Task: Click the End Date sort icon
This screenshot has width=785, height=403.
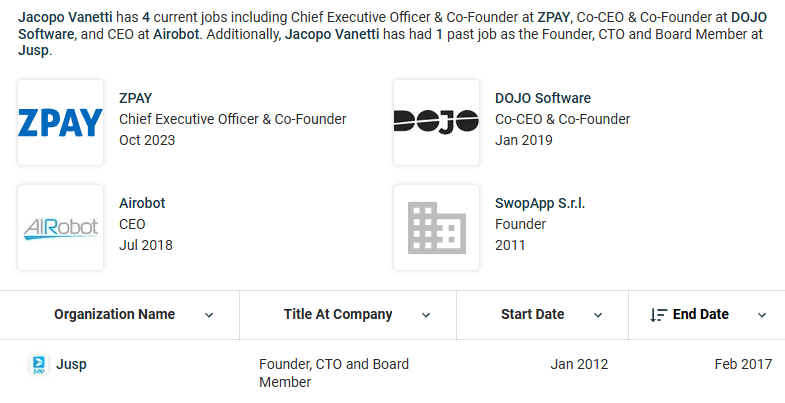Action: click(x=658, y=315)
